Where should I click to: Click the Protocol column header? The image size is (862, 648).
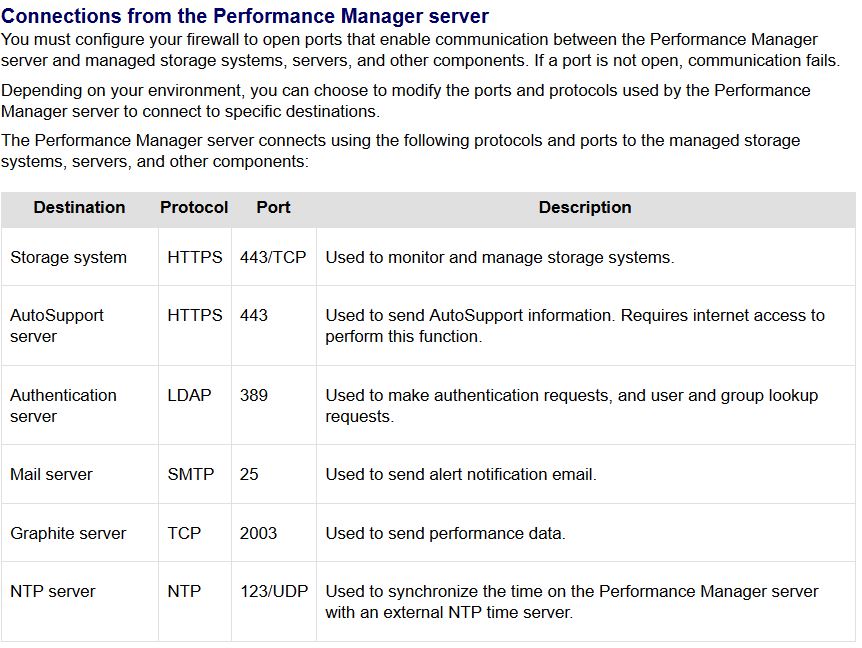[194, 208]
